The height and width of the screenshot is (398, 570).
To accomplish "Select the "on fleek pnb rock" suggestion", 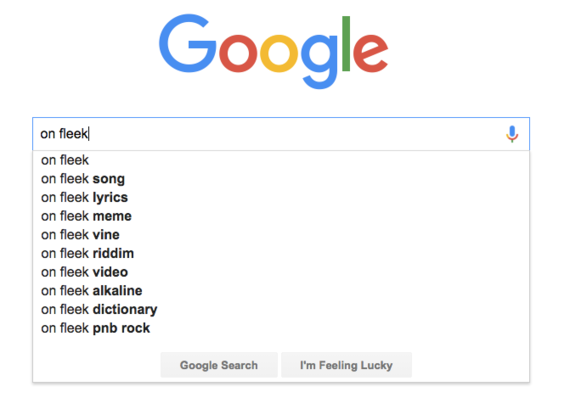I will click(281, 328).
